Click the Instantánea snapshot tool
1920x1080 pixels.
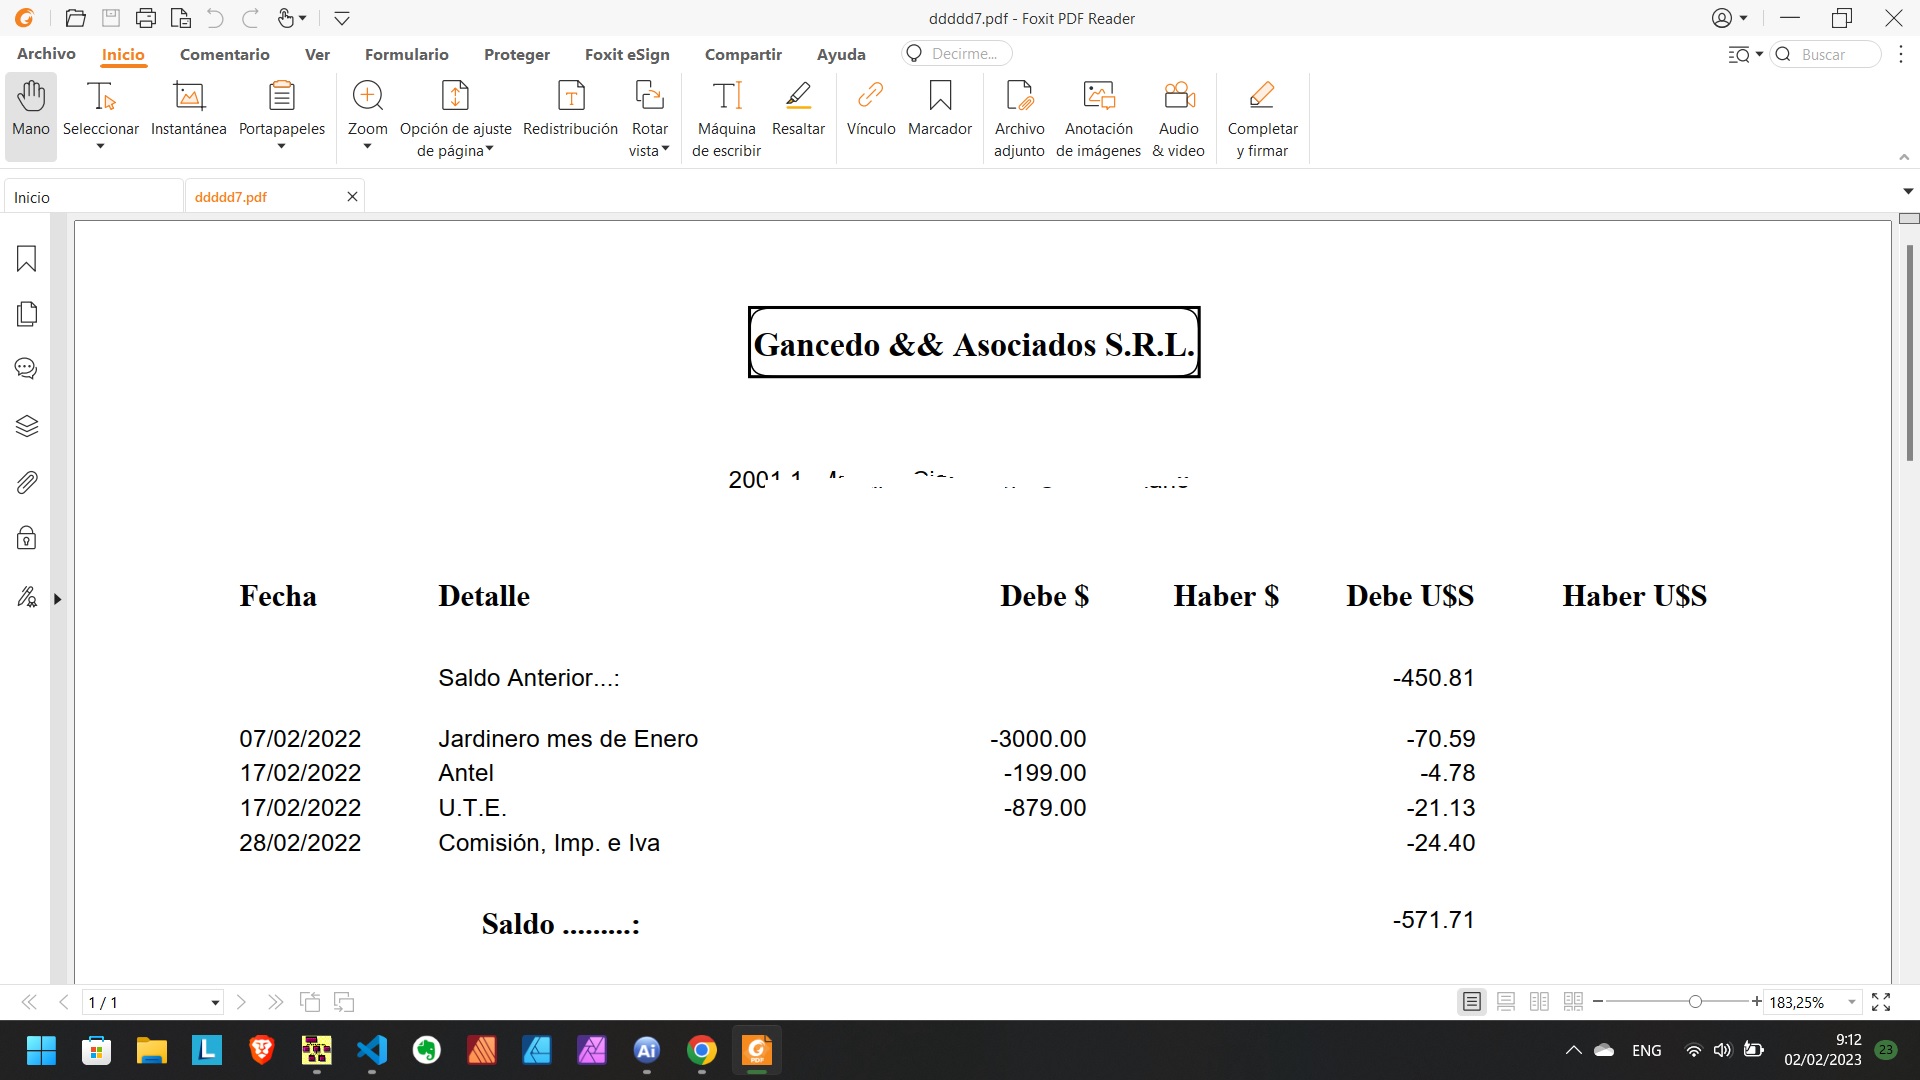pyautogui.click(x=188, y=108)
